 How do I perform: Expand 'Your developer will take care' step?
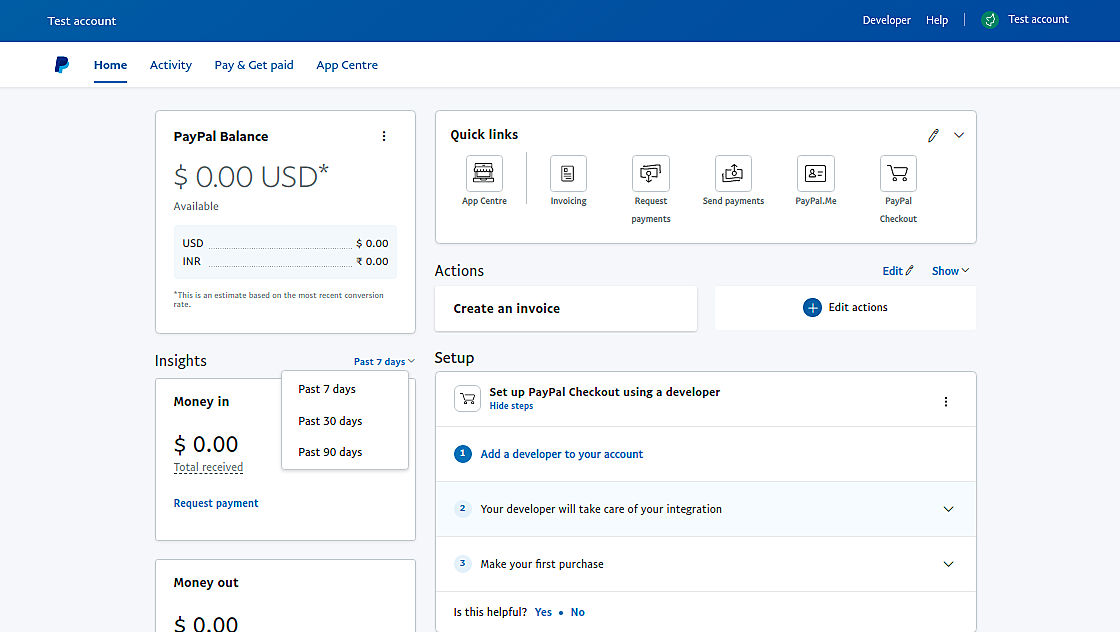(x=949, y=509)
